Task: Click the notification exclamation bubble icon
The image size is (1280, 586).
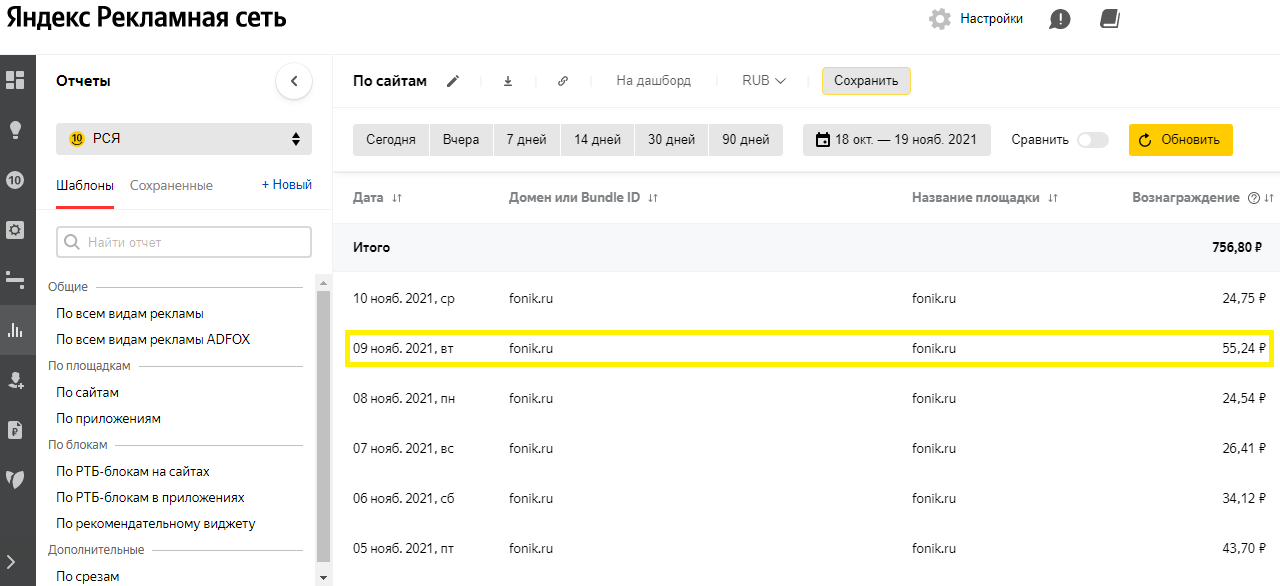Action: click(1060, 19)
